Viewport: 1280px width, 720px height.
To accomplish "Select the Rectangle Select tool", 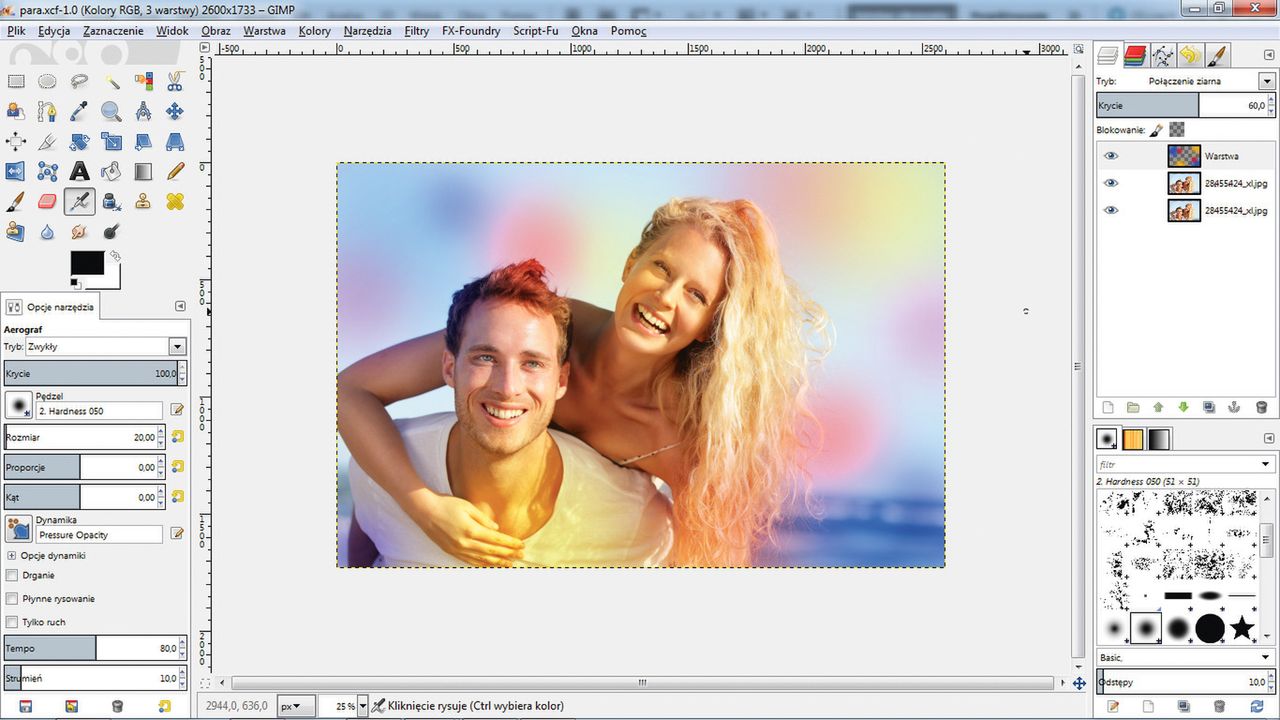I will (x=16, y=82).
